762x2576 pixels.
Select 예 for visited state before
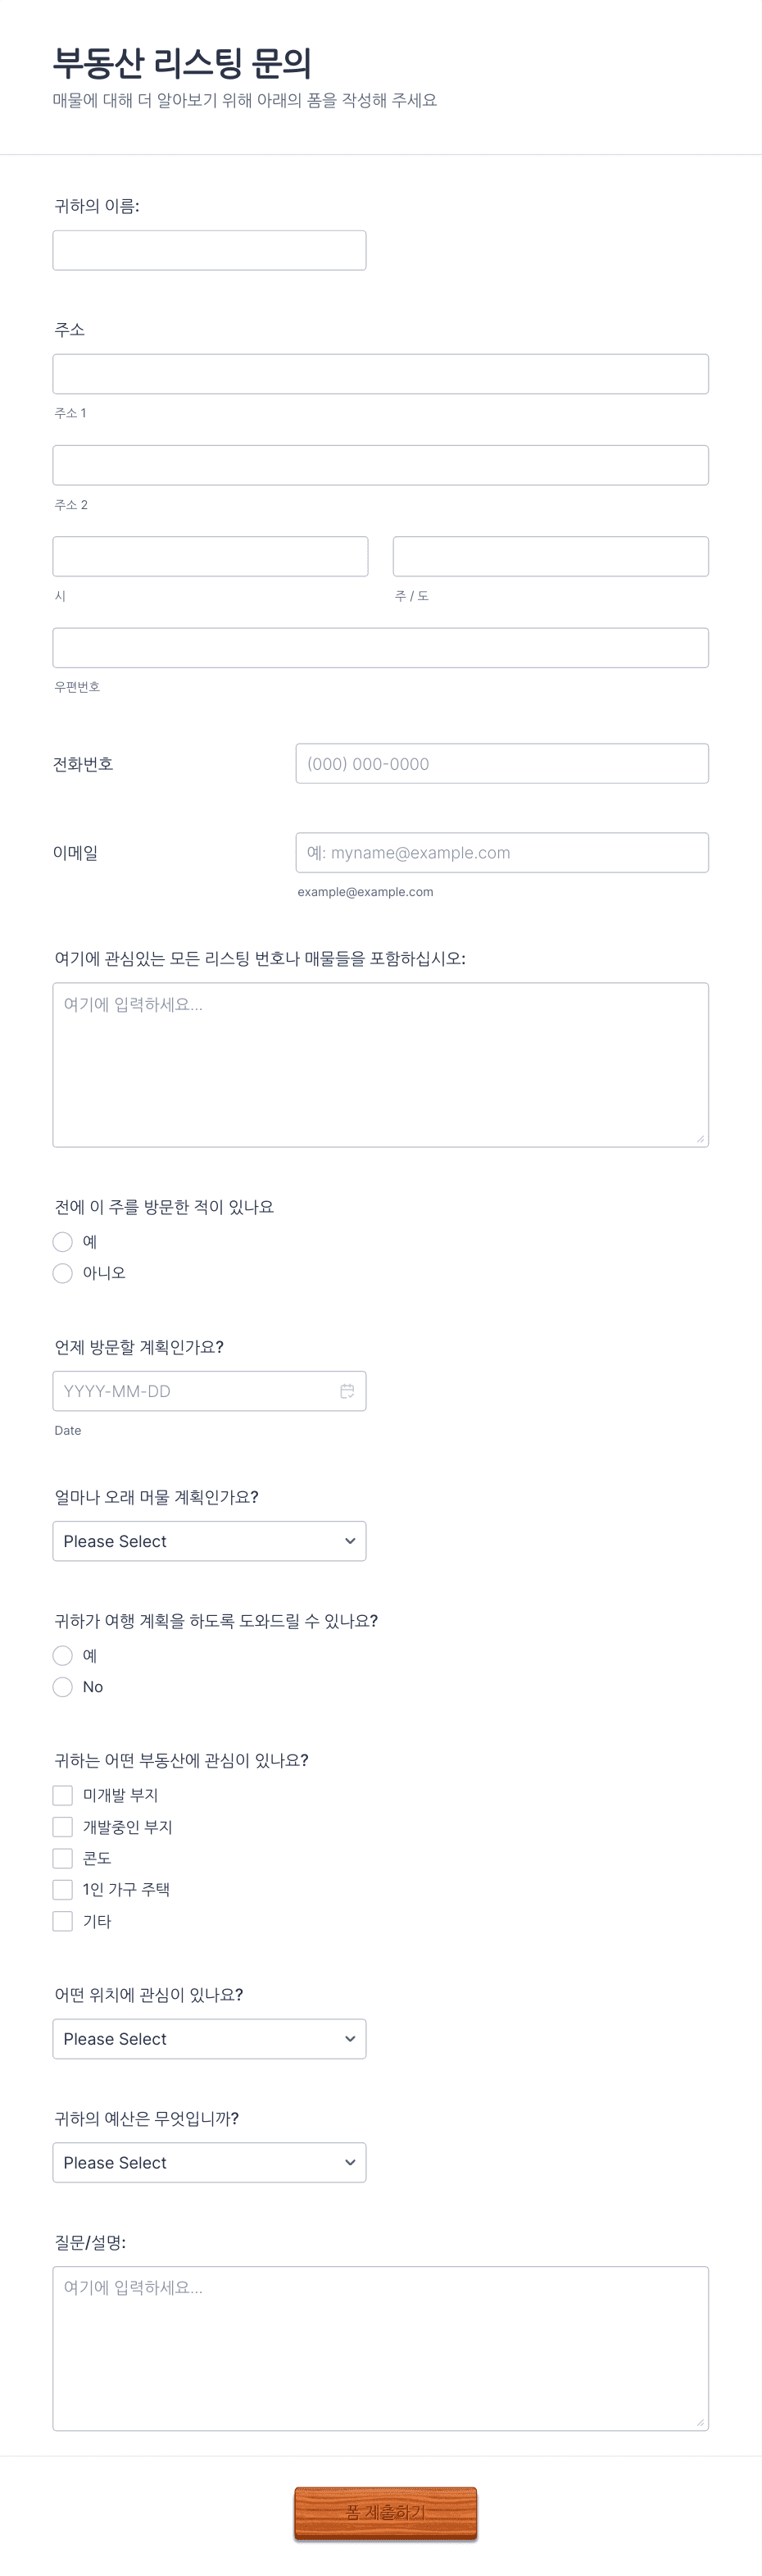tap(62, 1242)
